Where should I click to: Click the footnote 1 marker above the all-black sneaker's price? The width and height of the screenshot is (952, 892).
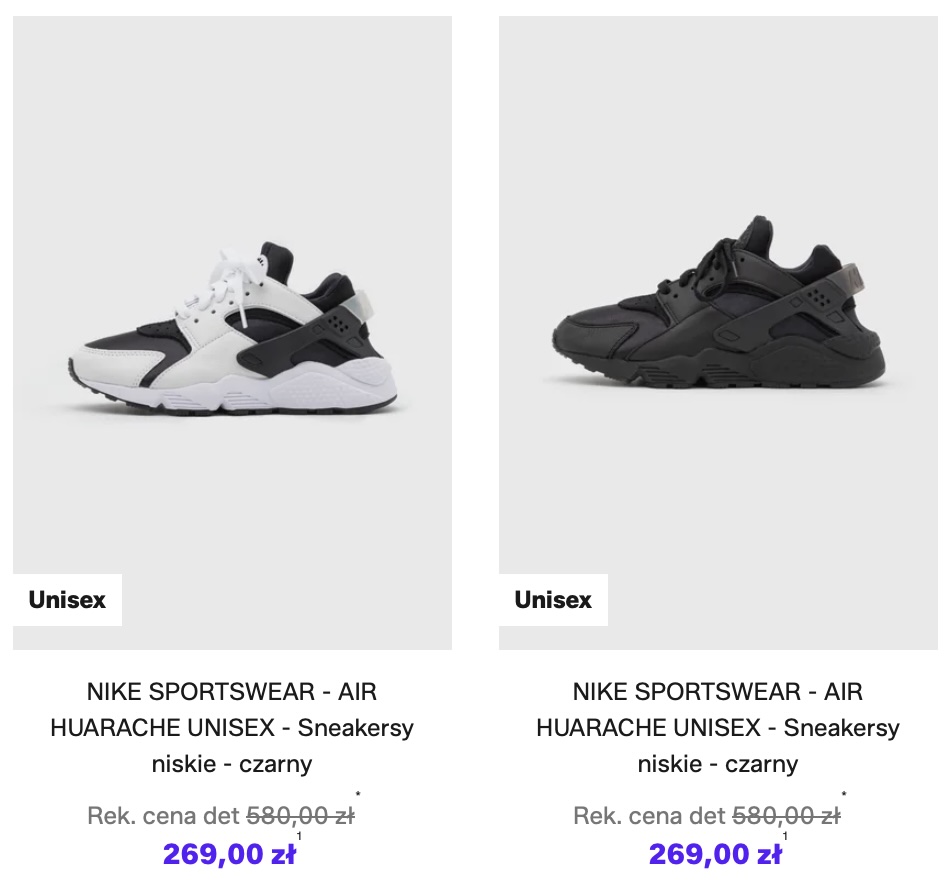click(785, 836)
